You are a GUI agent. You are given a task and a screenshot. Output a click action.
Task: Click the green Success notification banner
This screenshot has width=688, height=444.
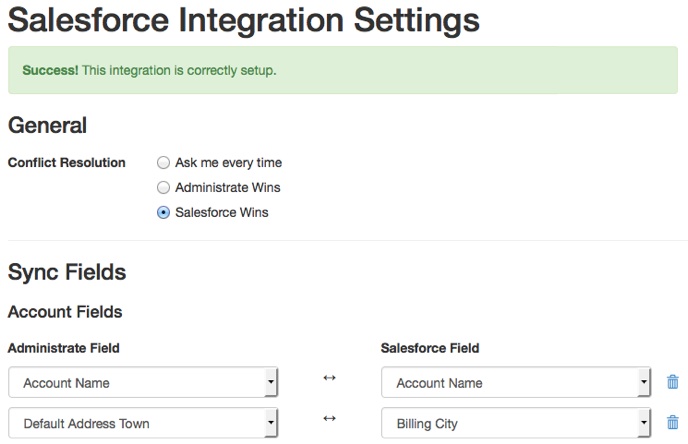pos(343,70)
